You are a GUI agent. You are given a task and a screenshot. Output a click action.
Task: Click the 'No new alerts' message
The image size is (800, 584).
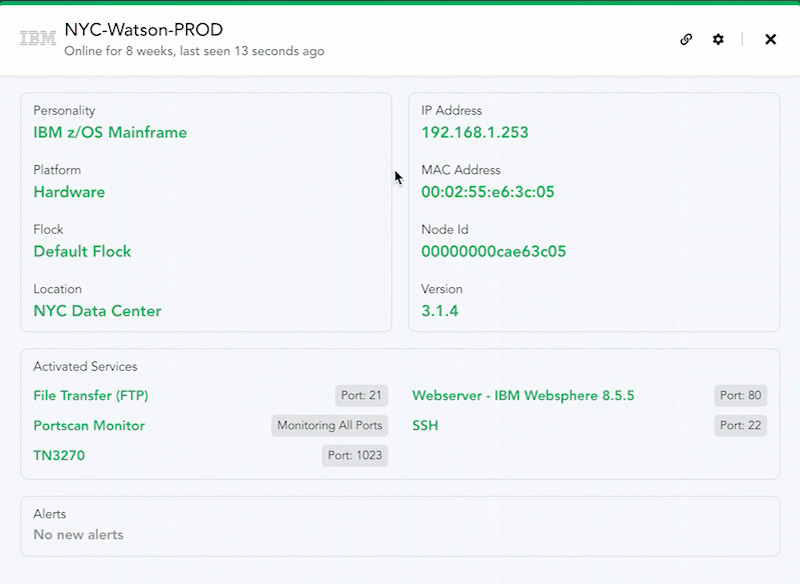(79, 535)
